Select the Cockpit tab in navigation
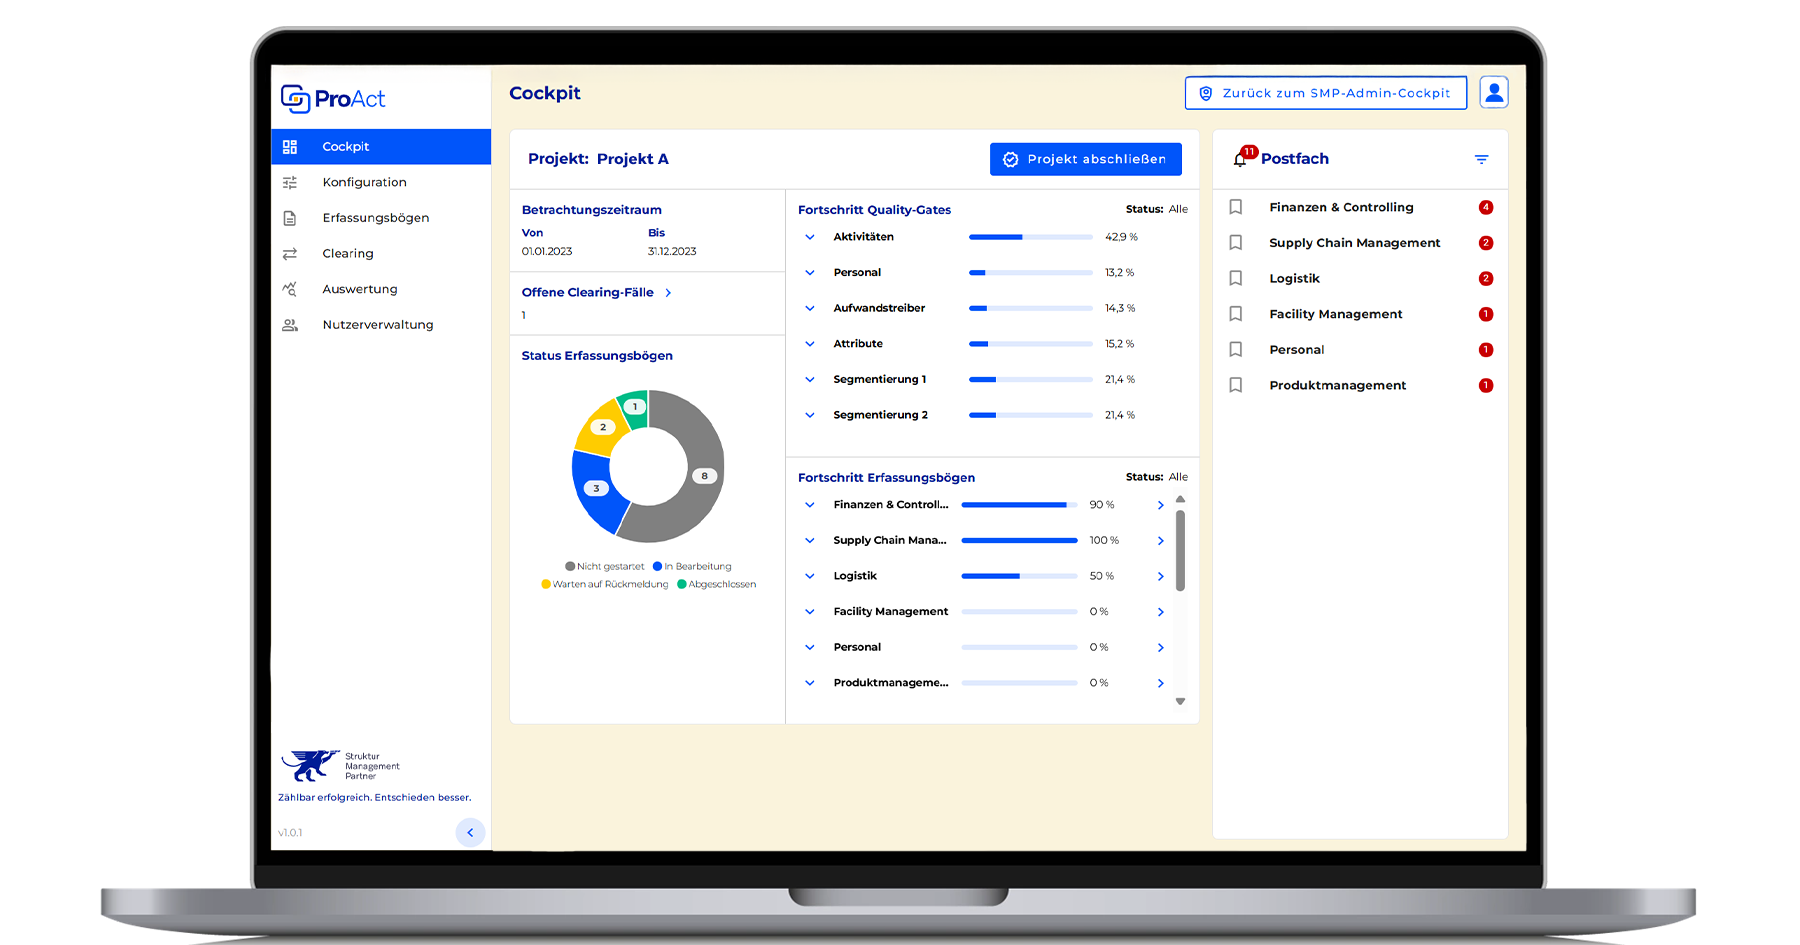The height and width of the screenshot is (945, 1800). click(x=345, y=146)
